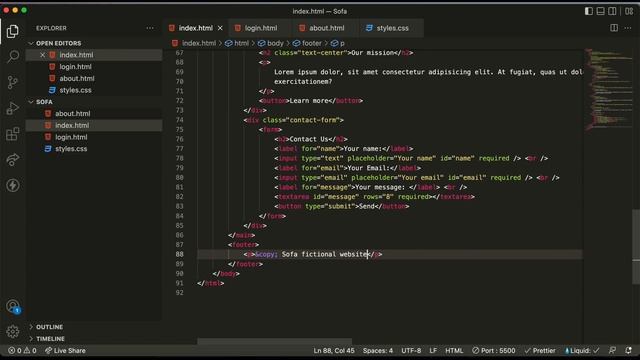Open Run and Debug view
This screenshot has width=640, height=360.
coord(13,108)
